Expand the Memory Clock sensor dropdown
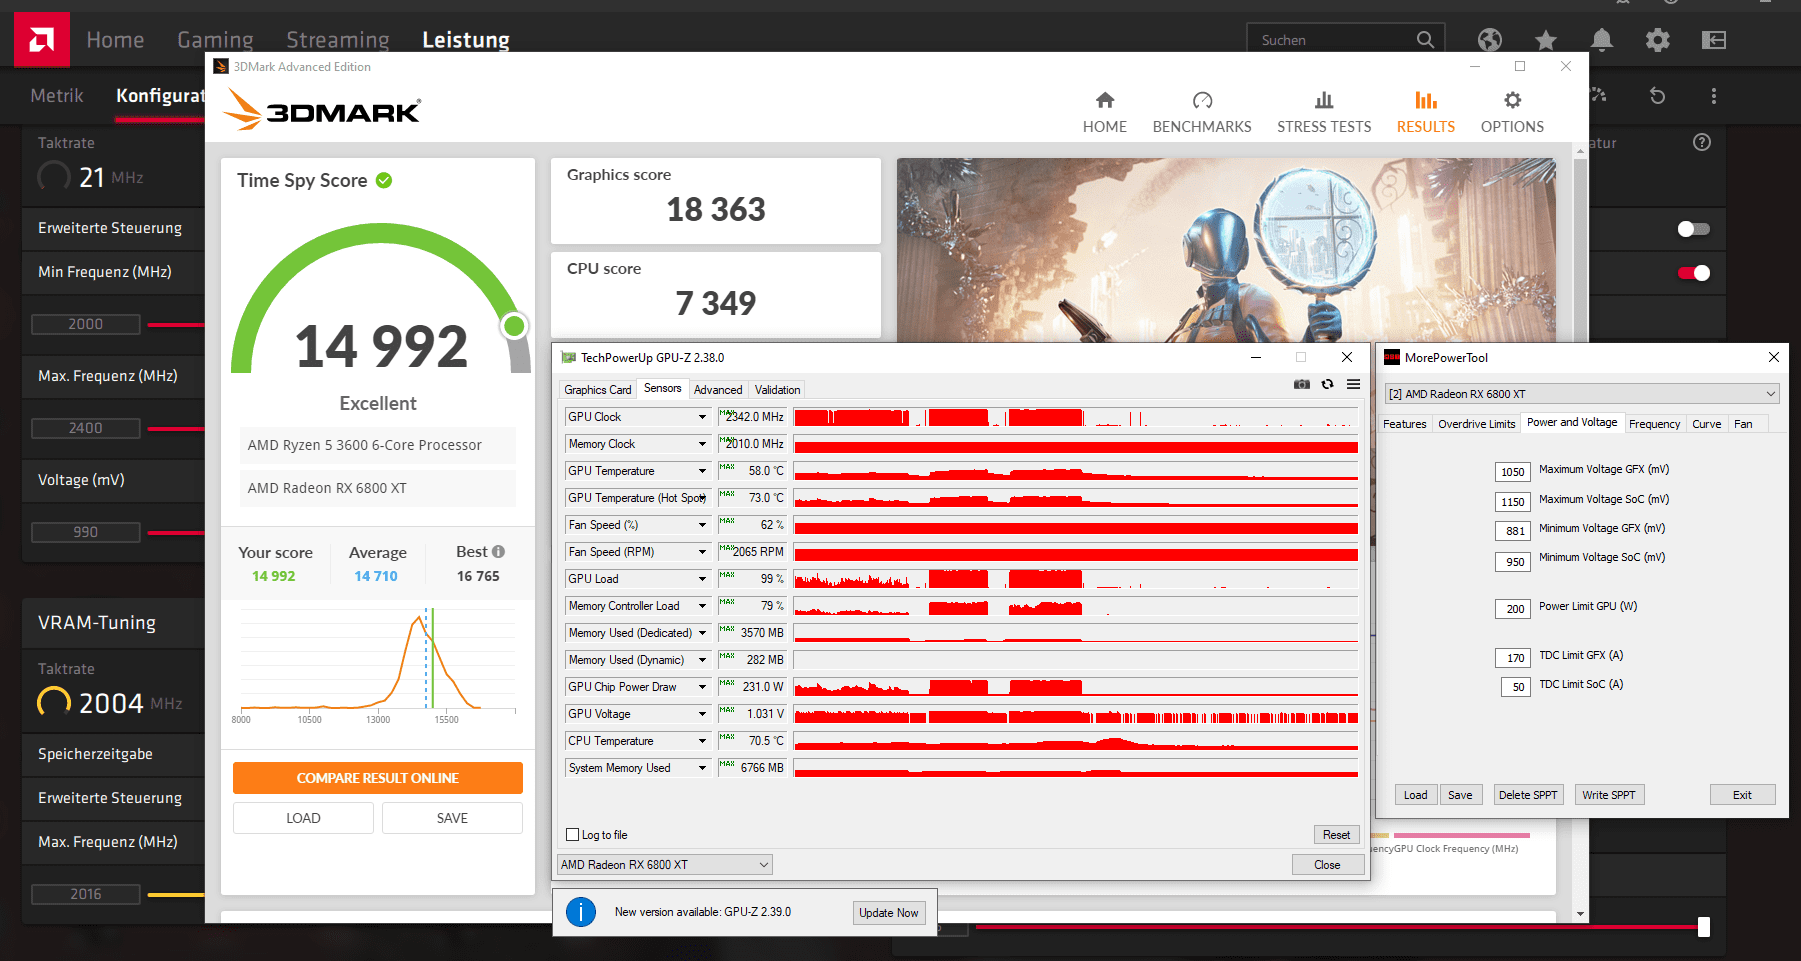The height and width of the screenshot is (961, 1801). [702, 444]
